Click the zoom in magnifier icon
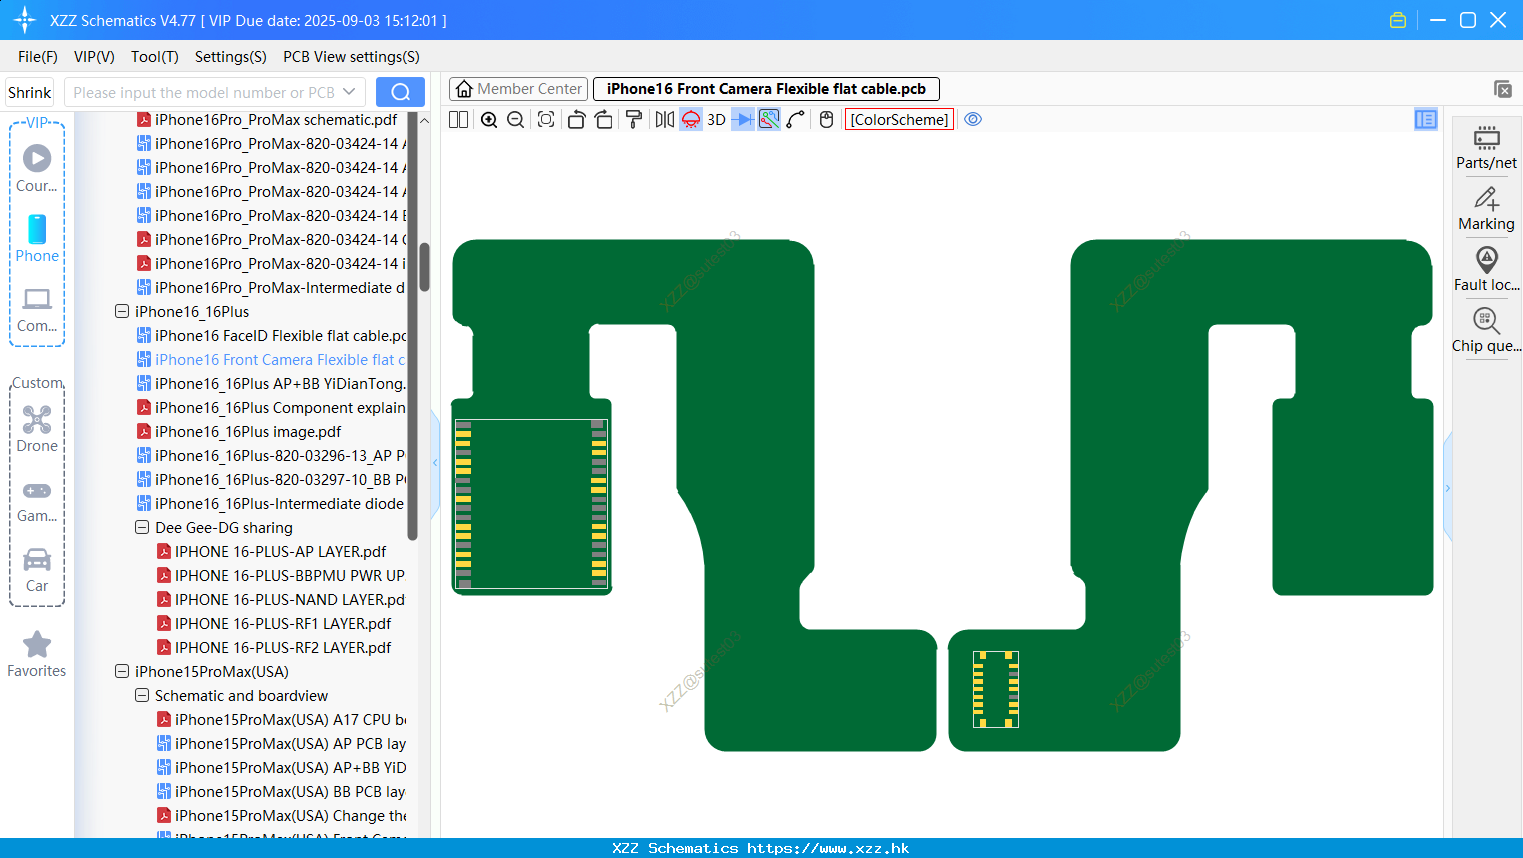This screenshot has height=858, width=1523. click(x=489, y=120)
